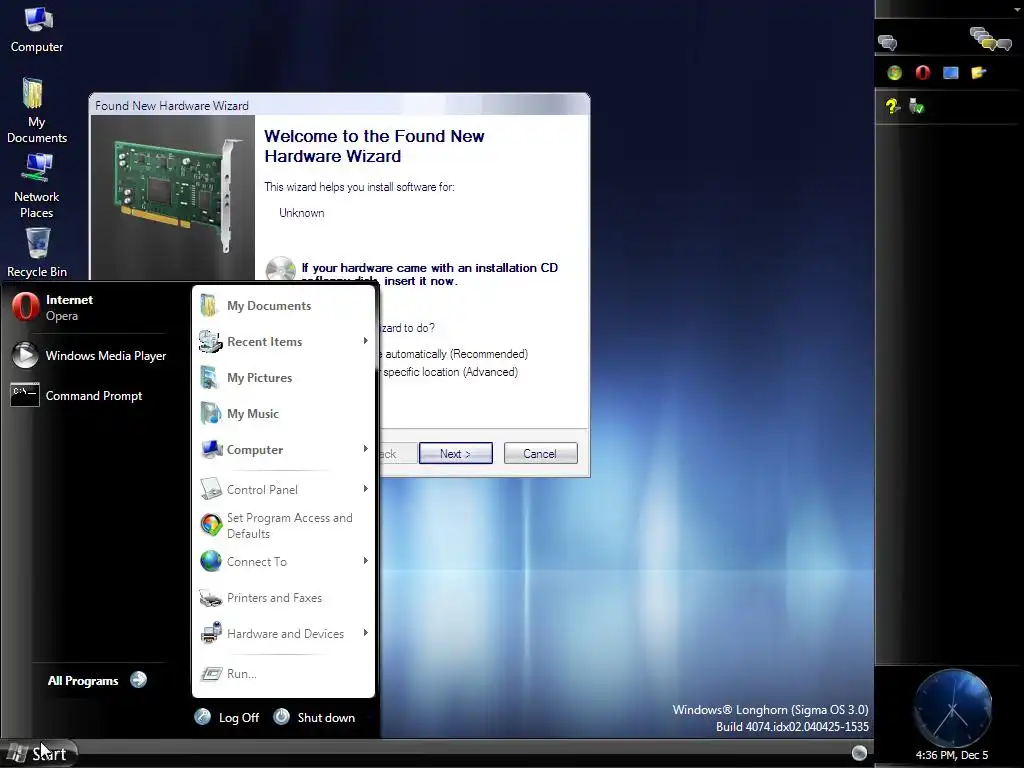This screenshot has width=1024, height=768.
Task: Click Next in the hardware wizard
Action: click(456, 453)
